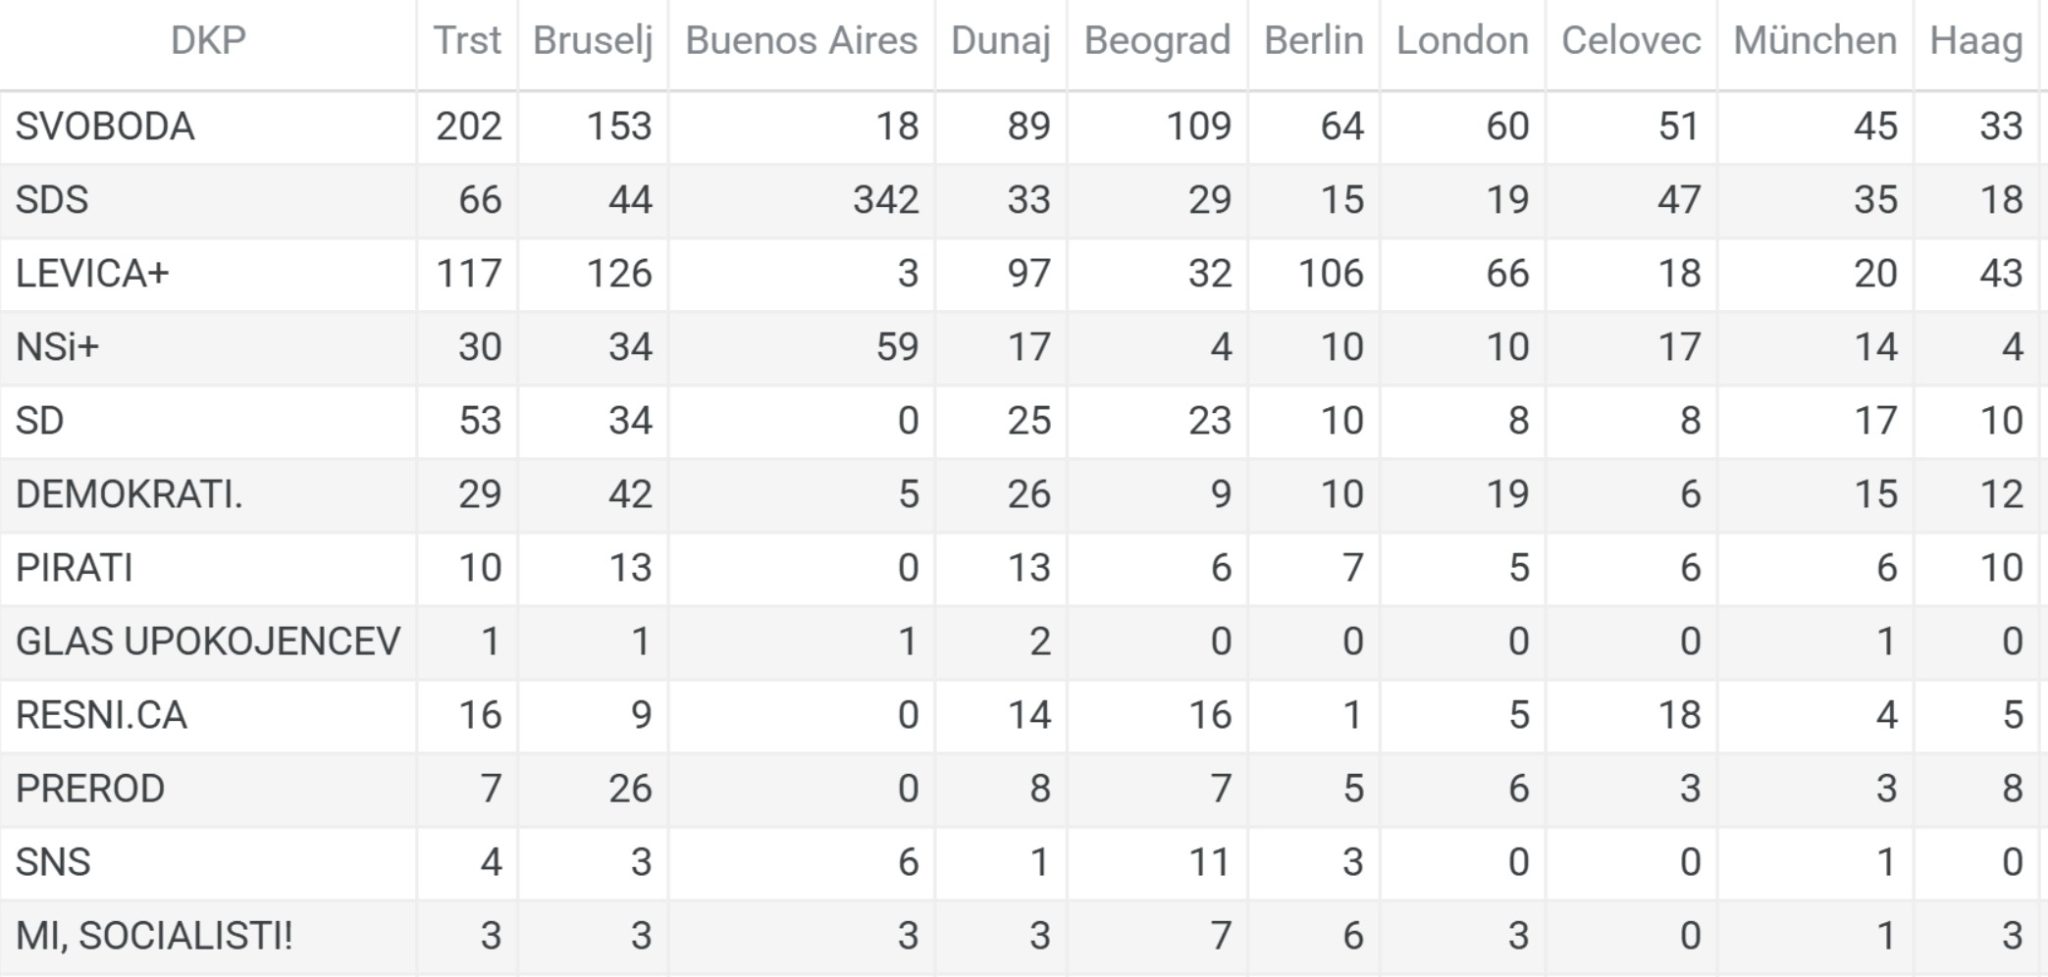Select the Beograd column header
The width and height of the screenshot is (2048, 977).
[1157, 41]
